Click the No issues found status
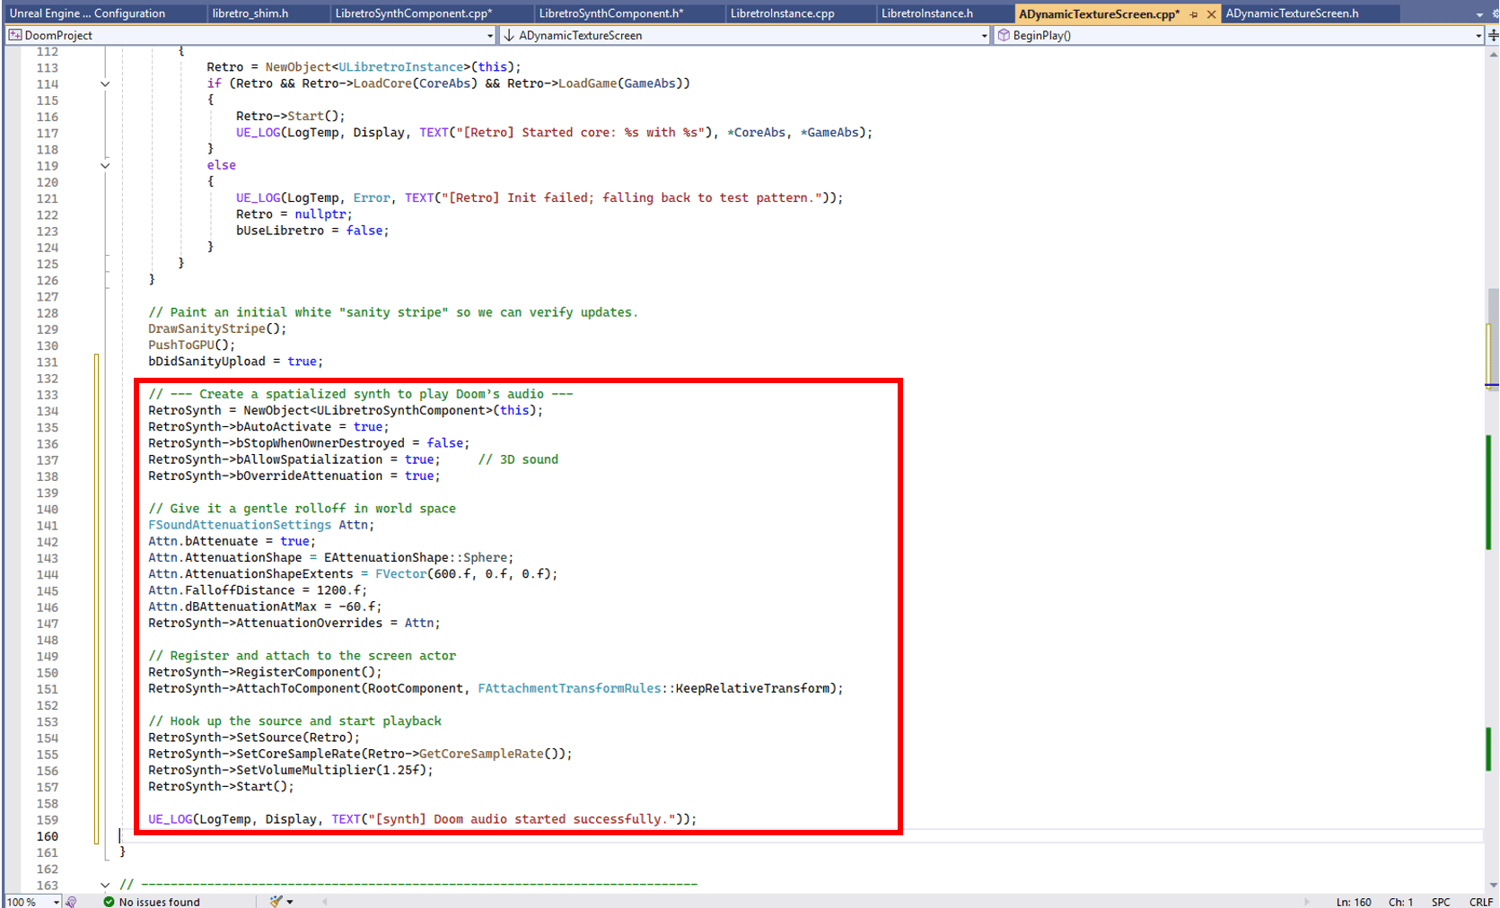 click(x=159, y=901)
